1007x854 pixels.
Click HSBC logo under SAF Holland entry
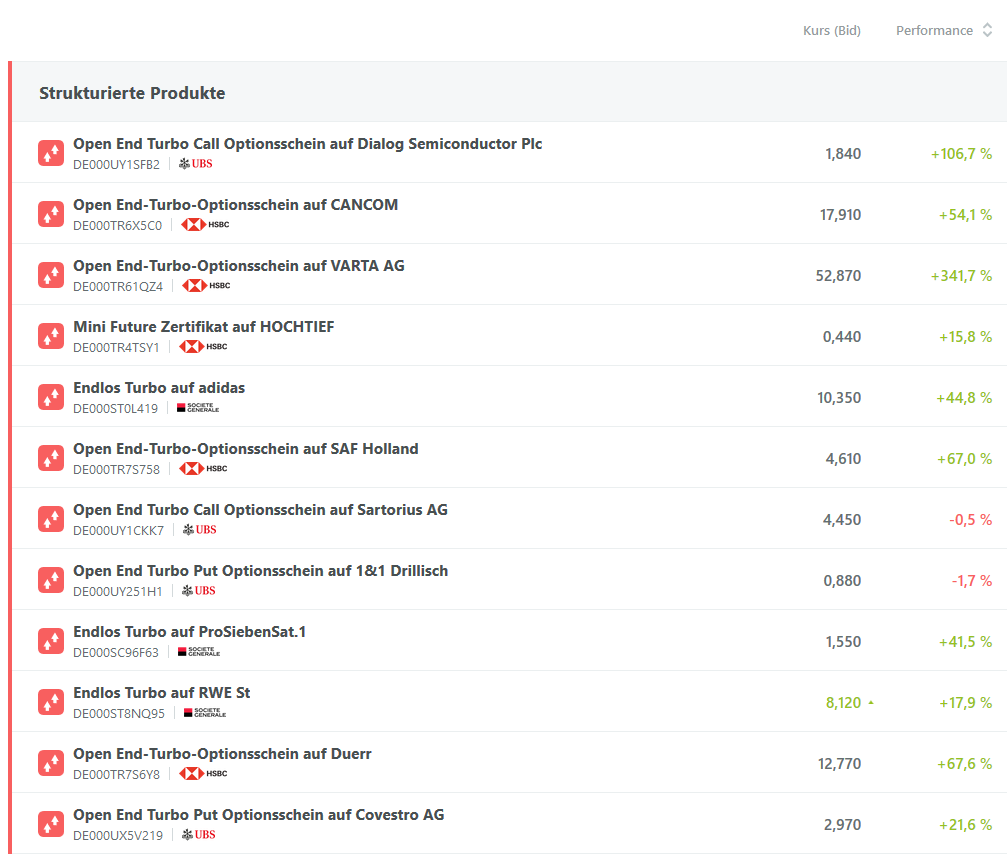coord(204,469)
